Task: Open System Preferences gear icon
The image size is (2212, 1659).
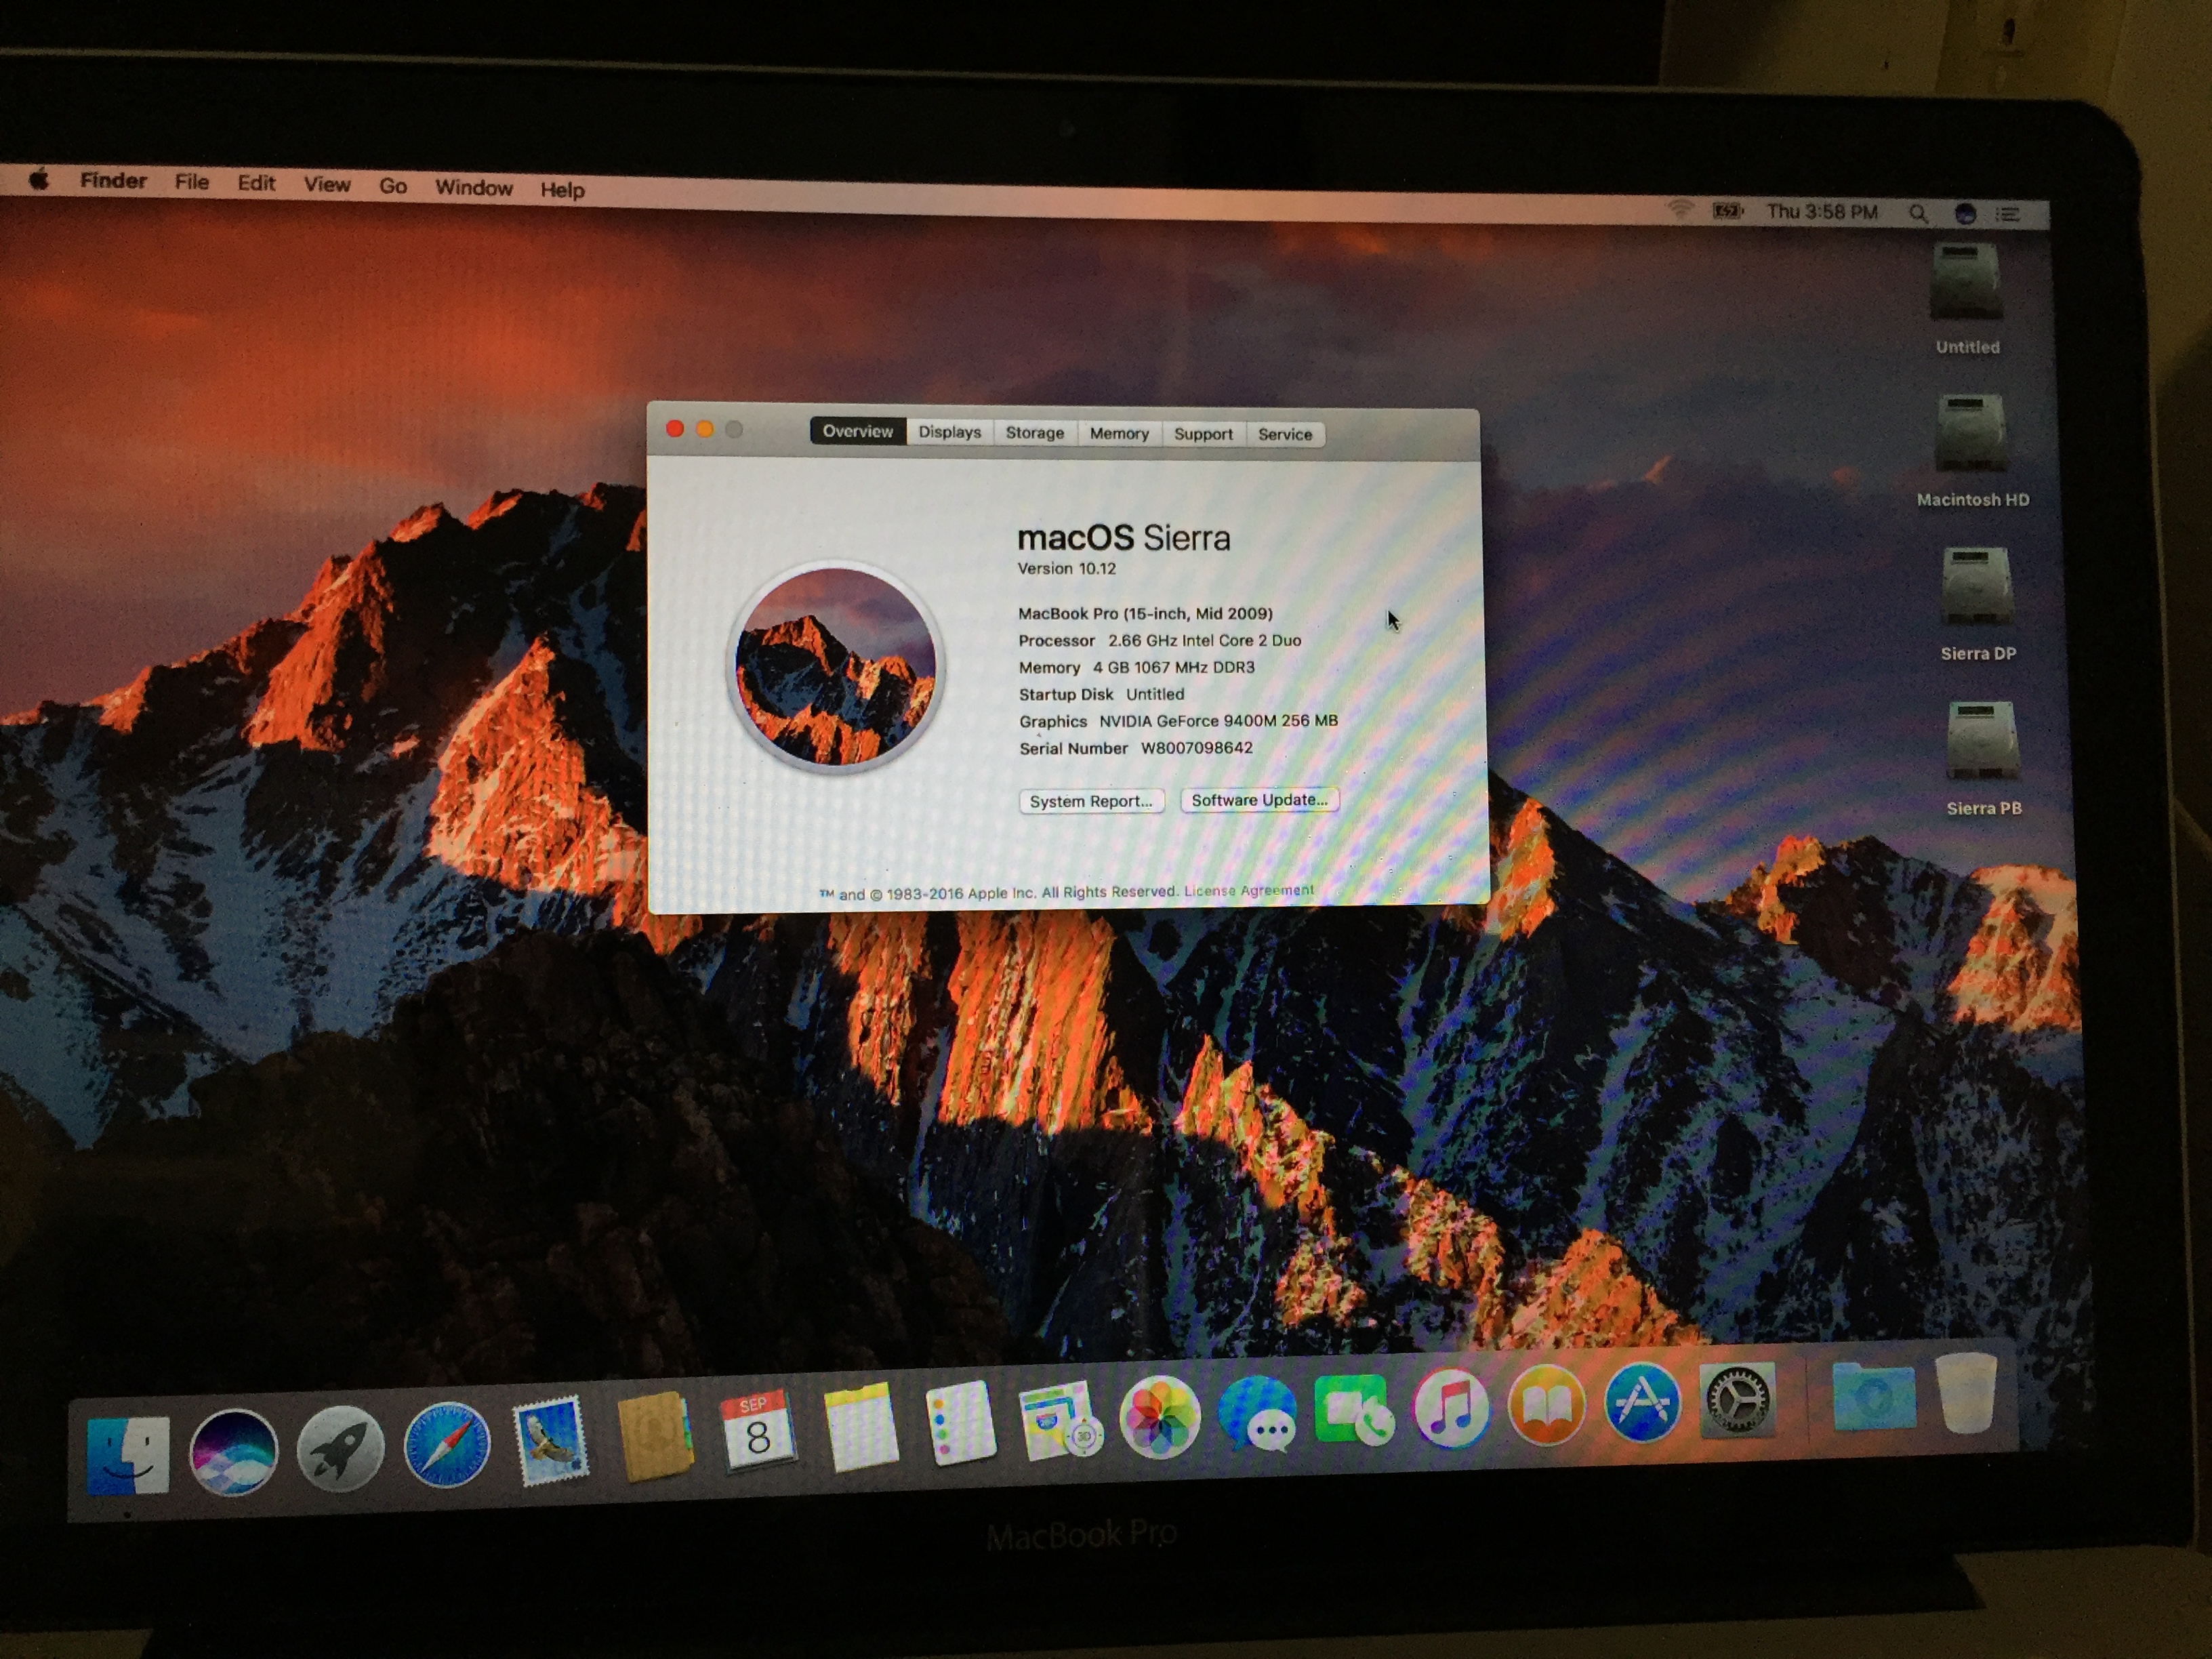Action: pos(1737,1399)
